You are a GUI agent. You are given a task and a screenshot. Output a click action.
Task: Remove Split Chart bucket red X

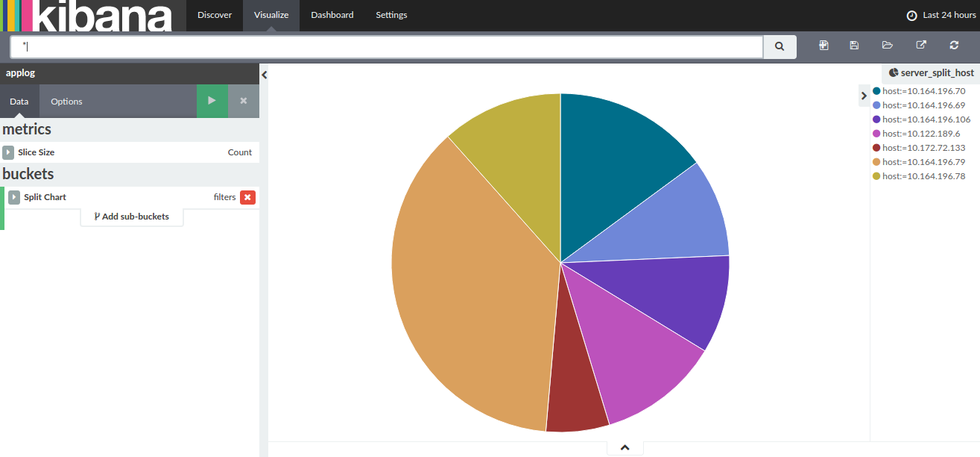point(248,198)
